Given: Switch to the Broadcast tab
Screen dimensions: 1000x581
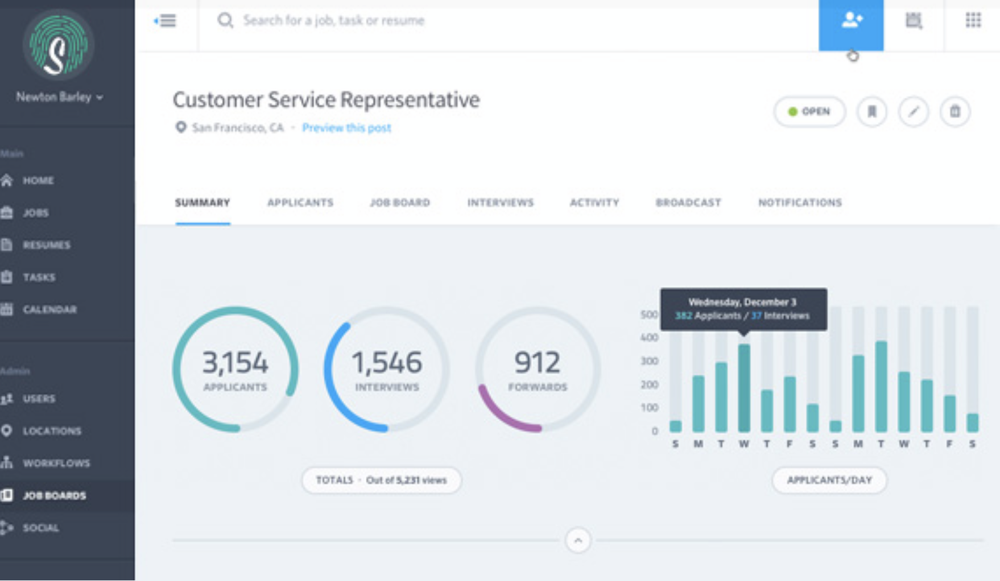Looking at the screenshot, I should coord(688,203).
